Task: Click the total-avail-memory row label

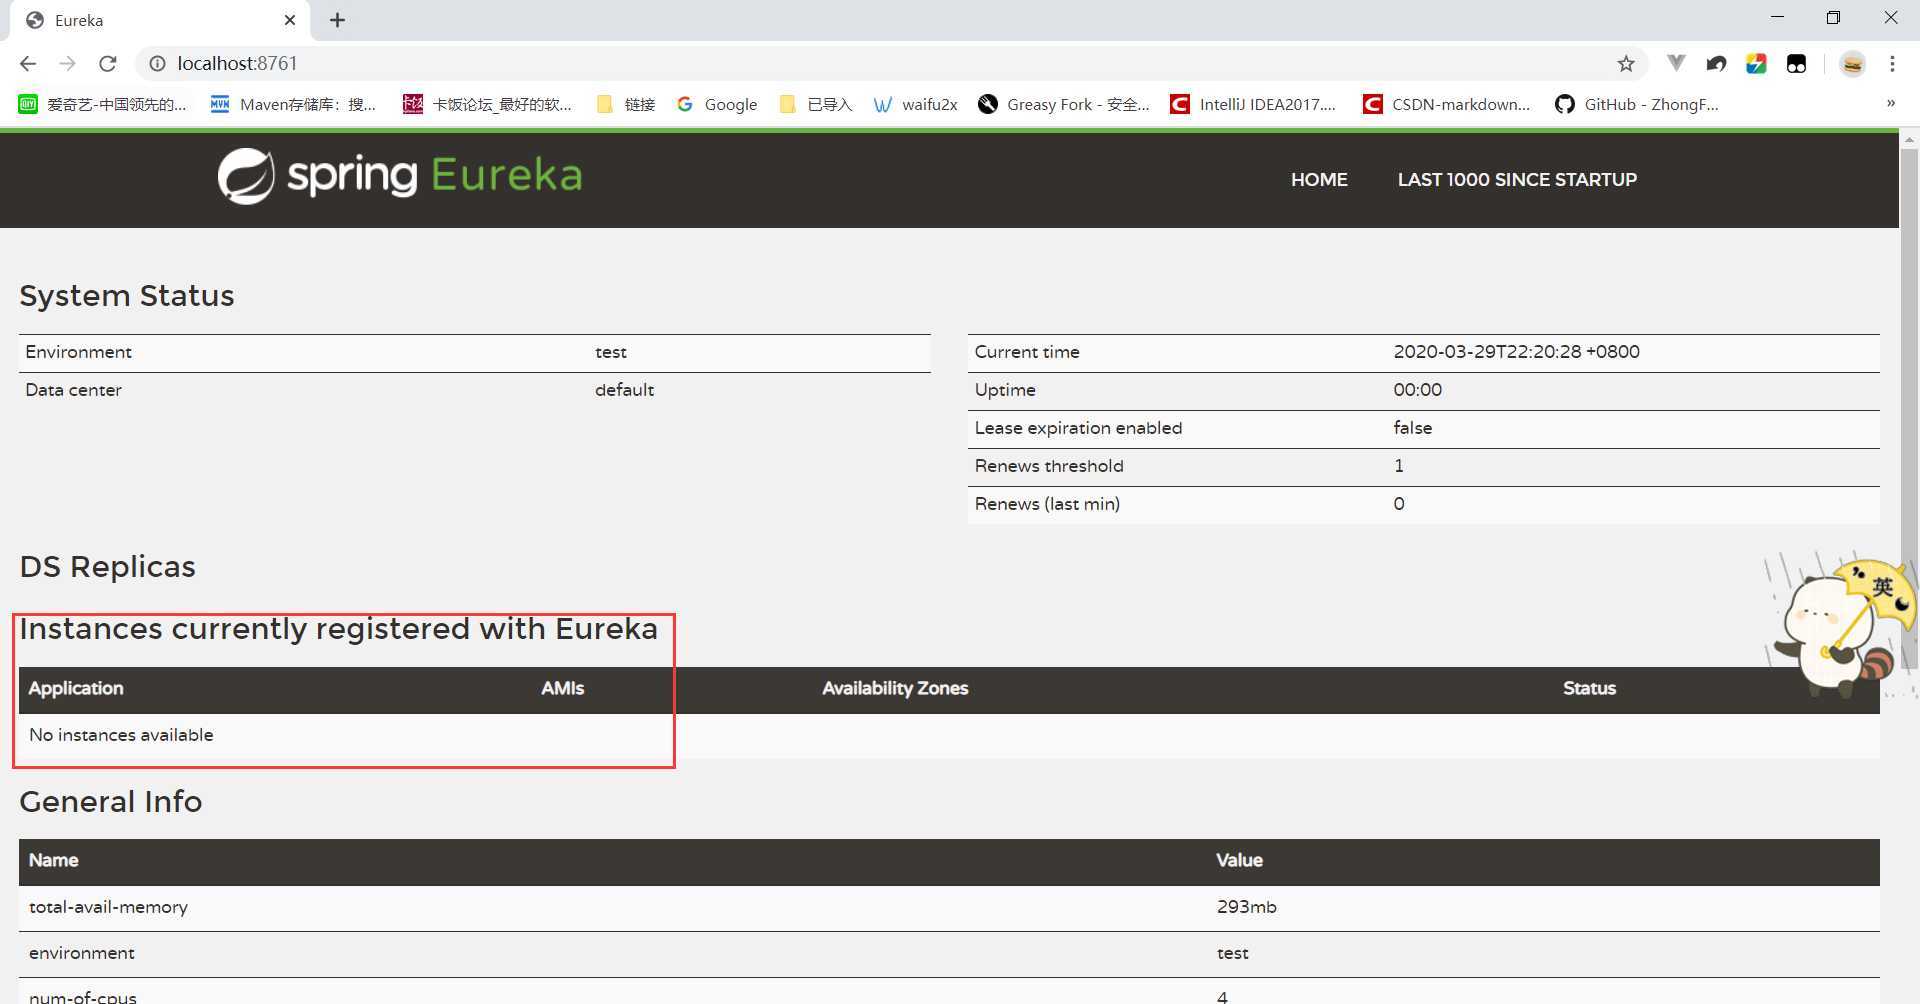Action: (x=108, y=907)
